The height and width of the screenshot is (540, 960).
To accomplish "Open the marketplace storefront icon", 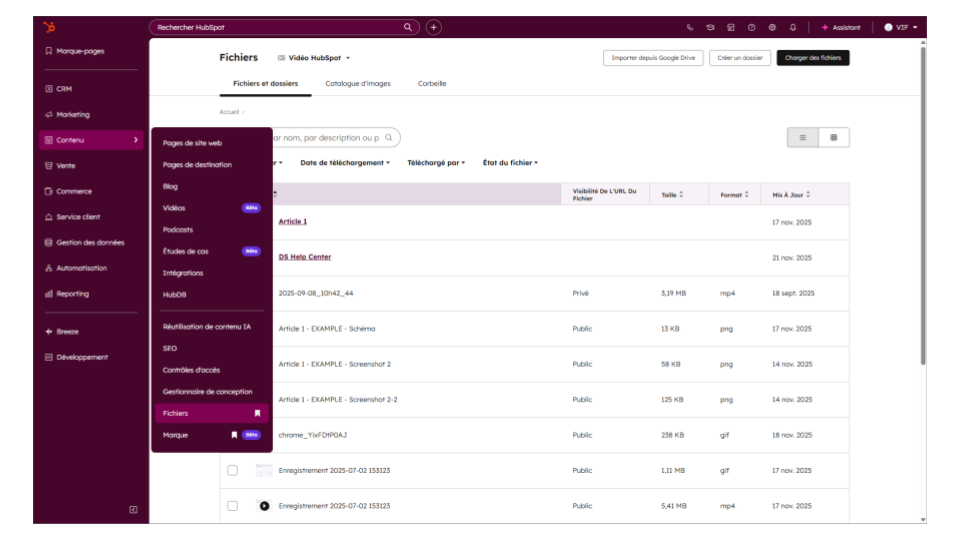I will point(731,27).
